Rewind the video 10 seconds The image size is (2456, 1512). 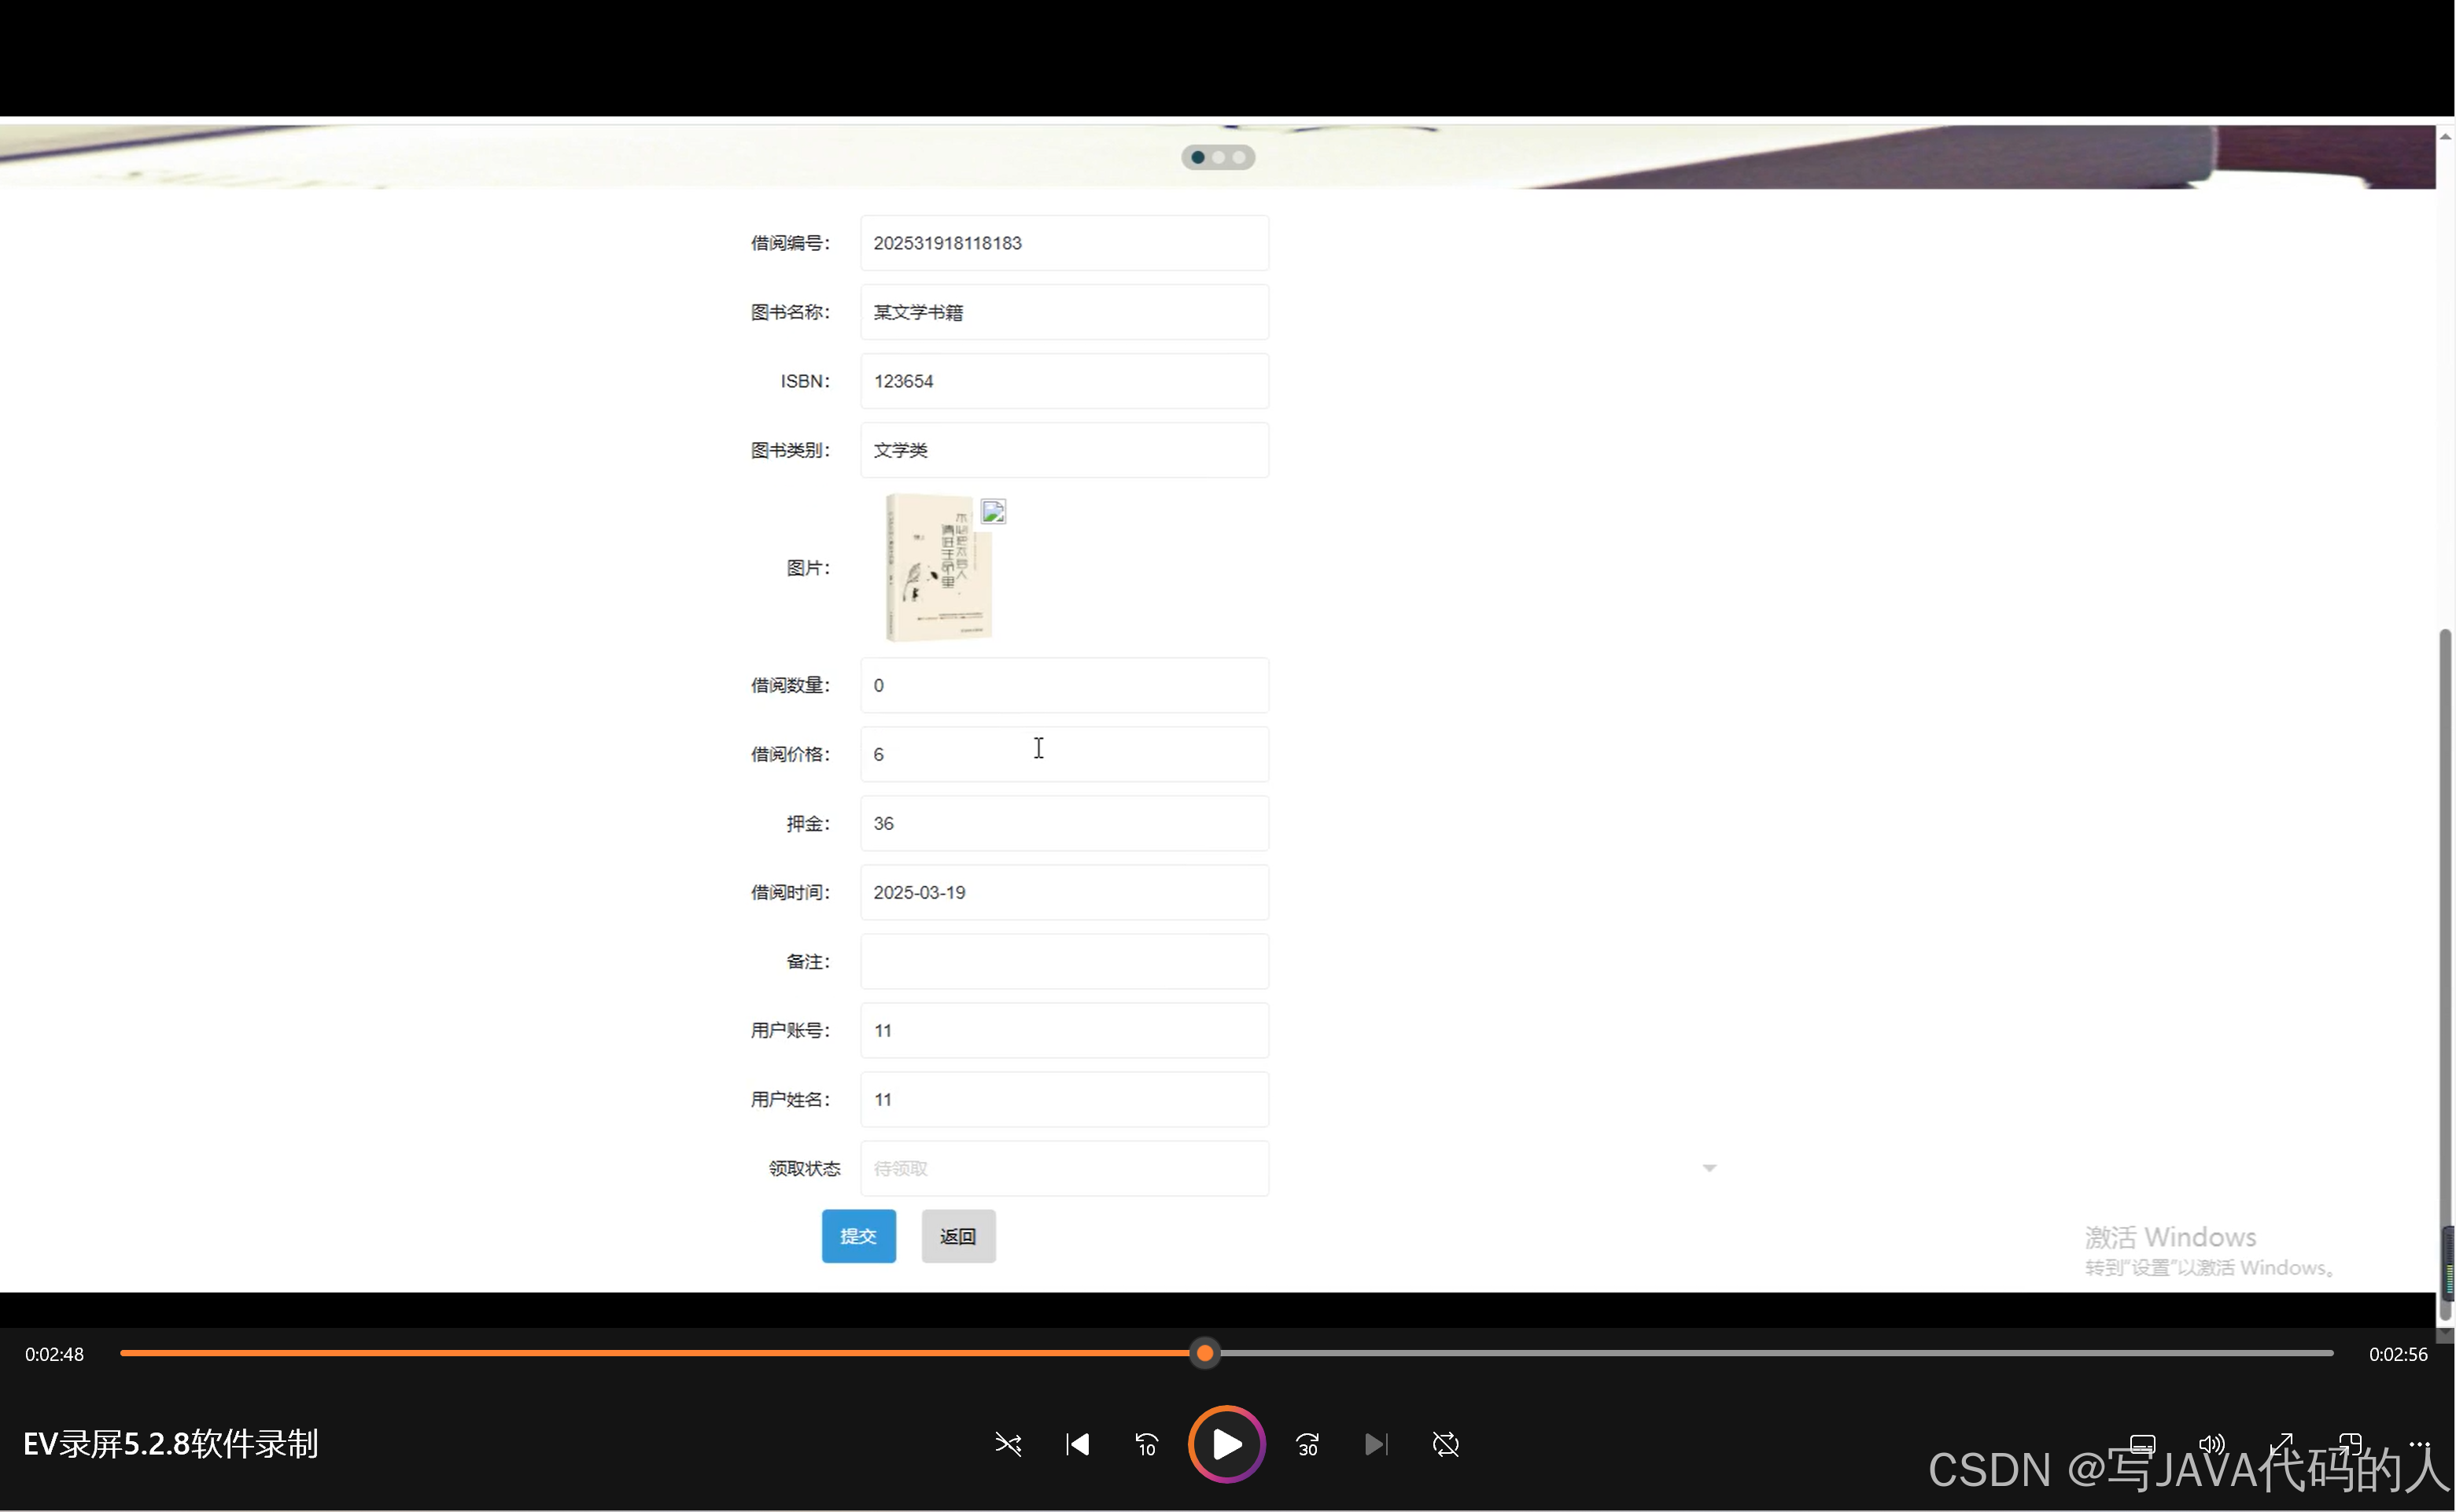1146,1444
